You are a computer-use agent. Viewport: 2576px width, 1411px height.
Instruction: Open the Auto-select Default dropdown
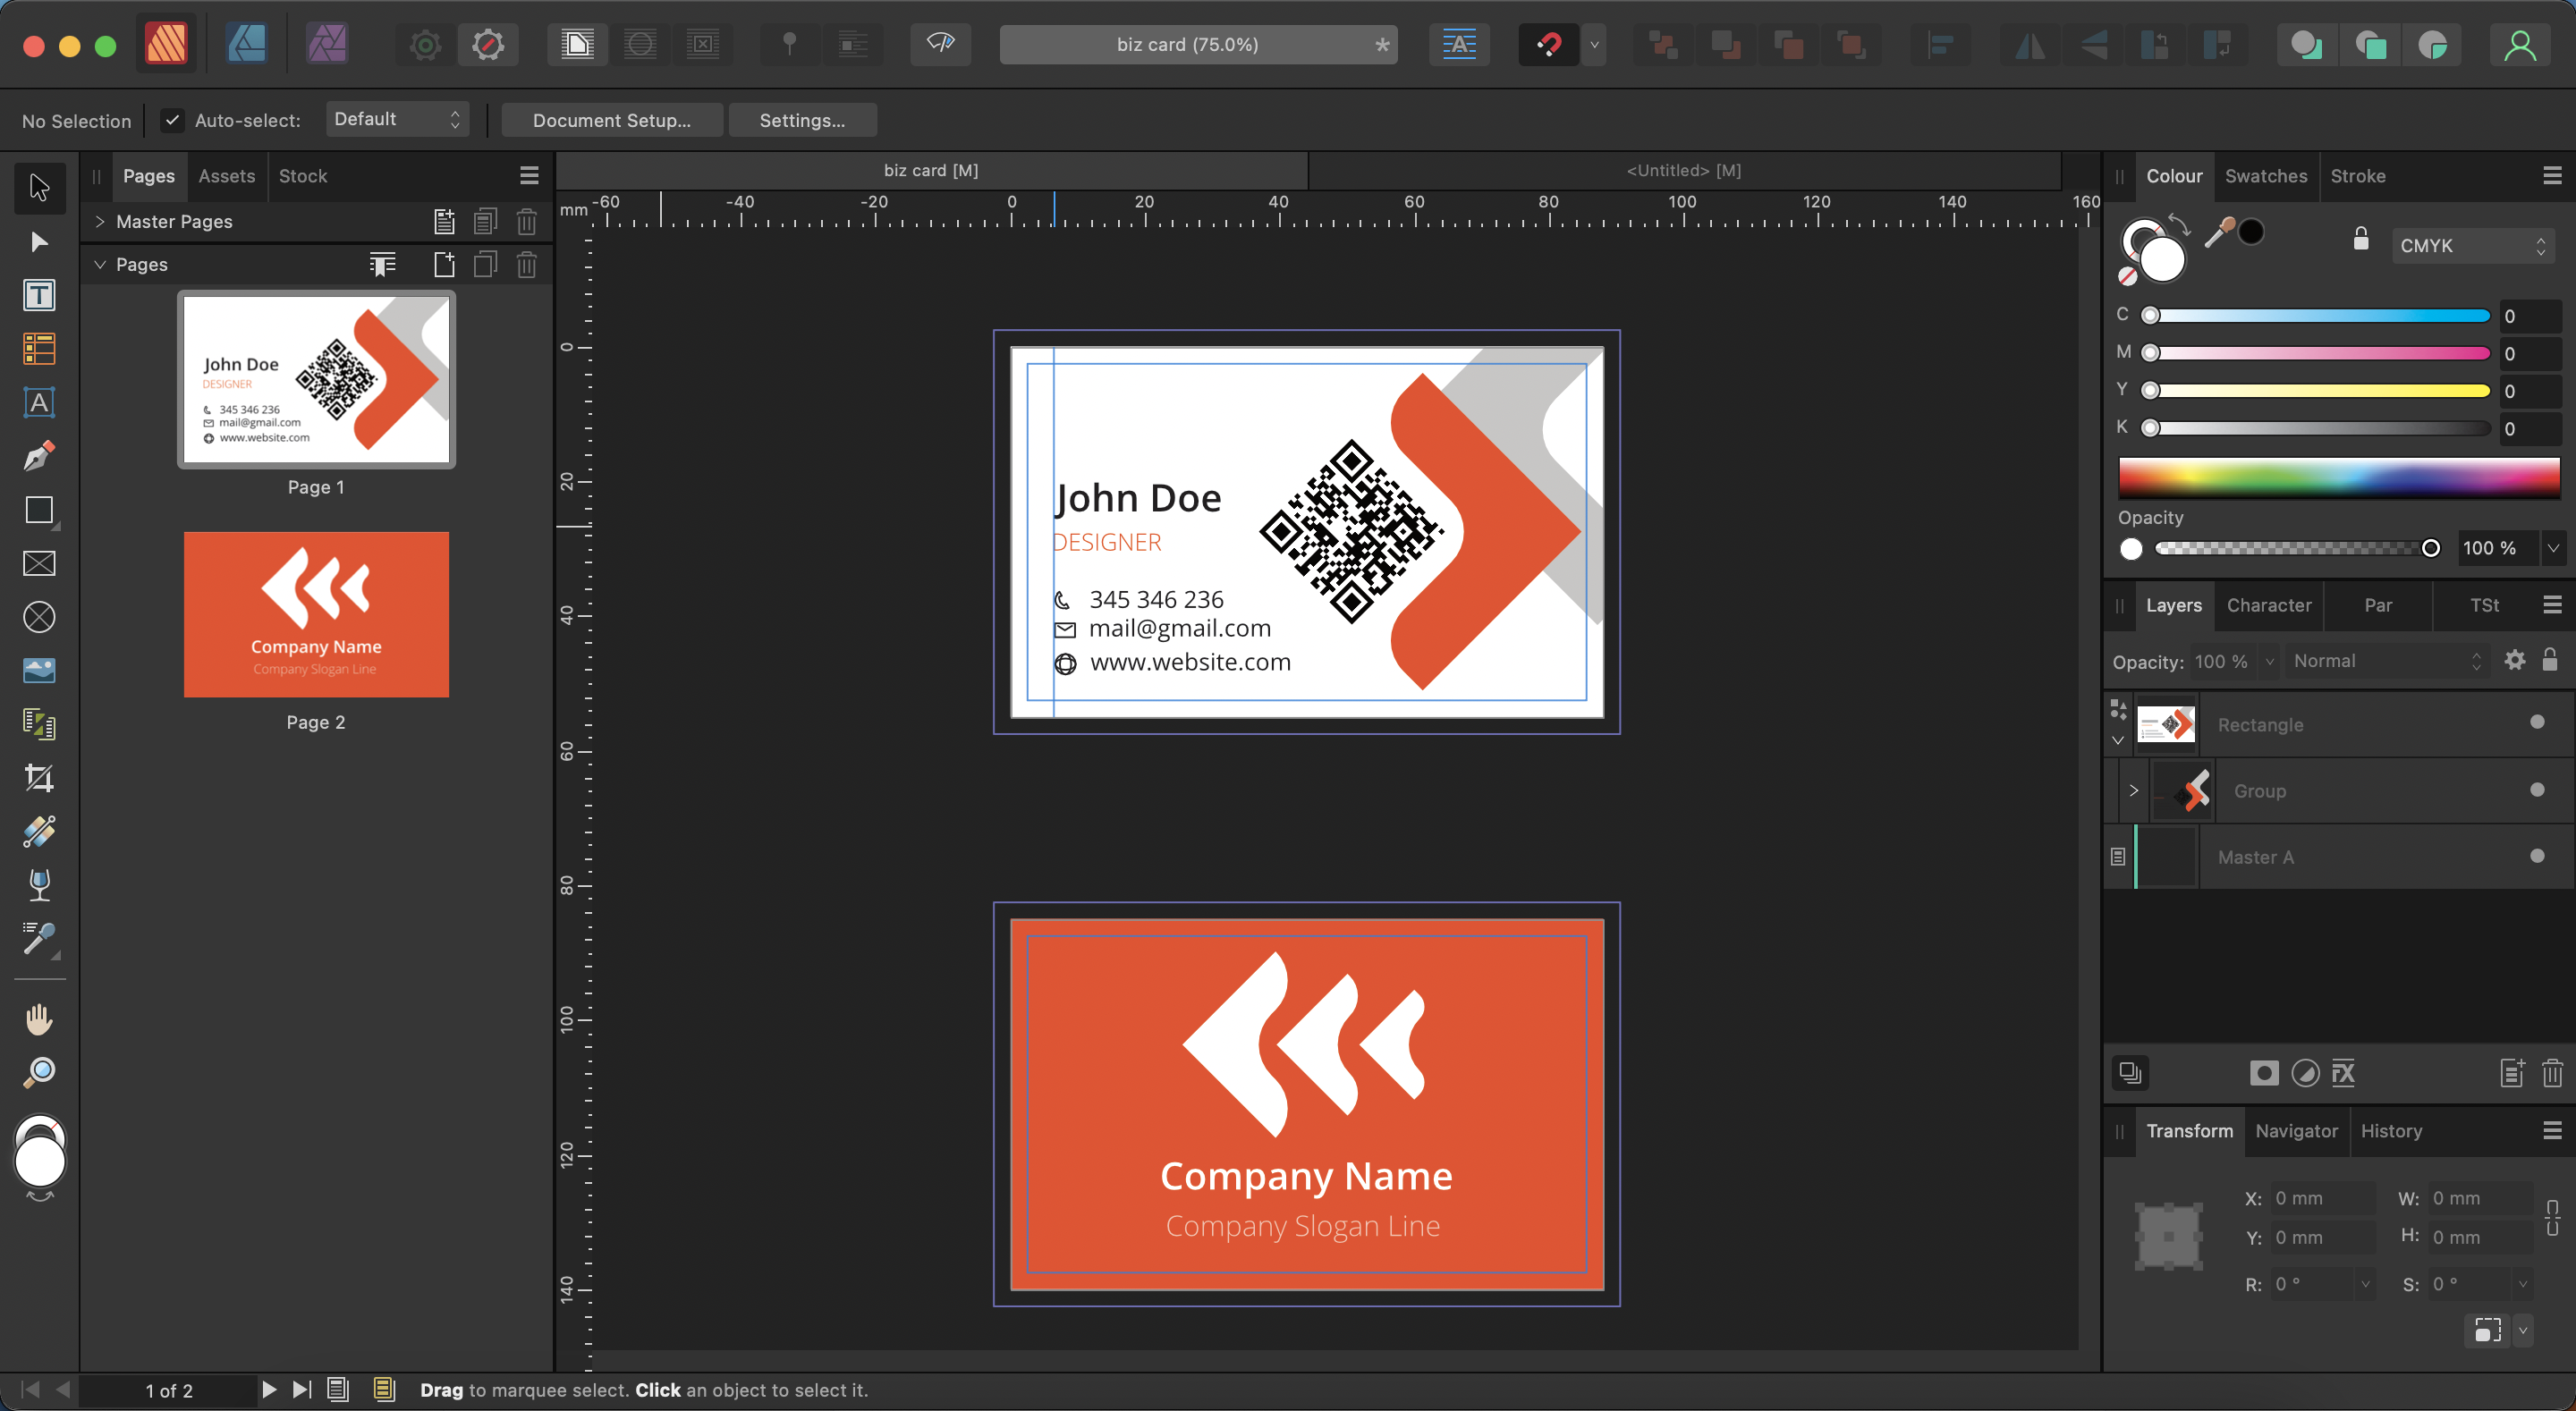pyautogui.click(x=397, y=119)
